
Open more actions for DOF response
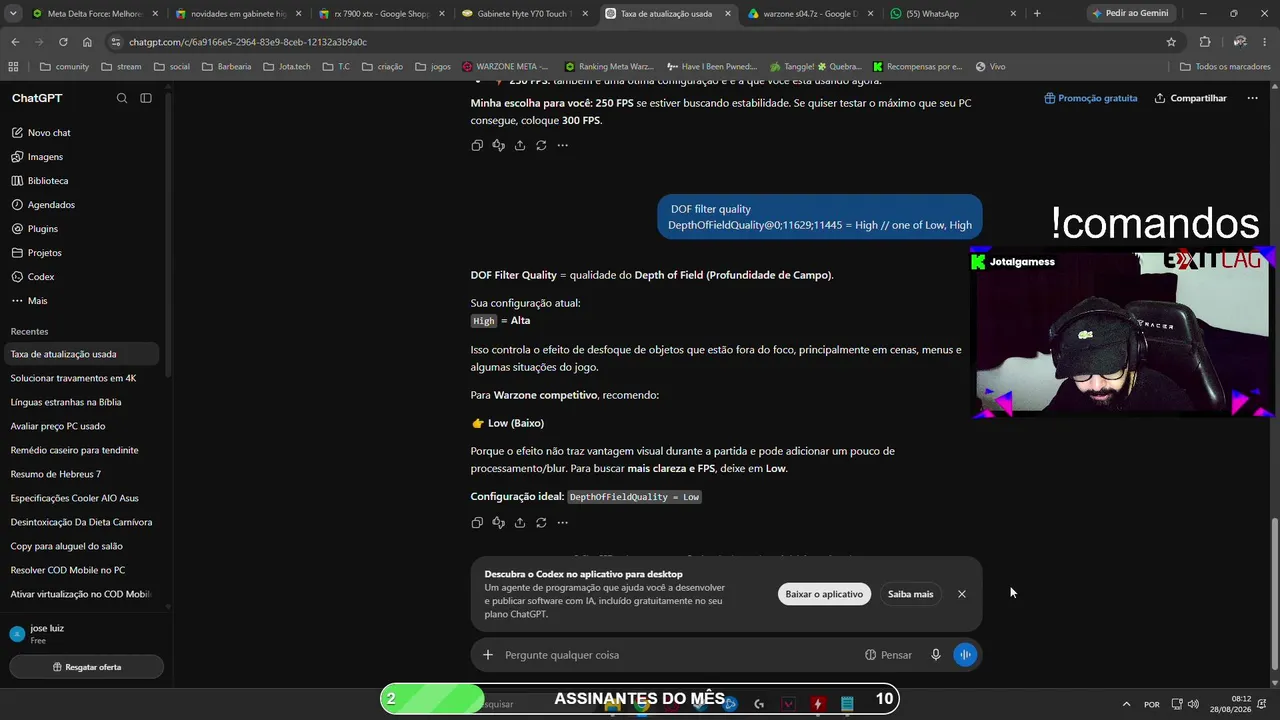click(x=562, y=522)
